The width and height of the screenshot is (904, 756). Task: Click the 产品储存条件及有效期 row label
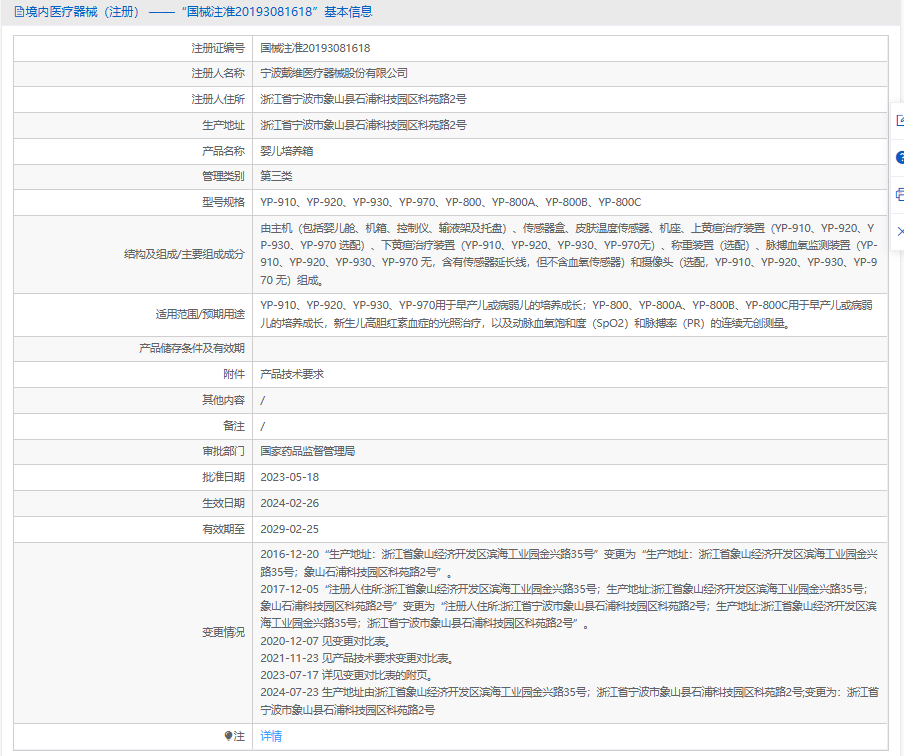coord(192,348)
